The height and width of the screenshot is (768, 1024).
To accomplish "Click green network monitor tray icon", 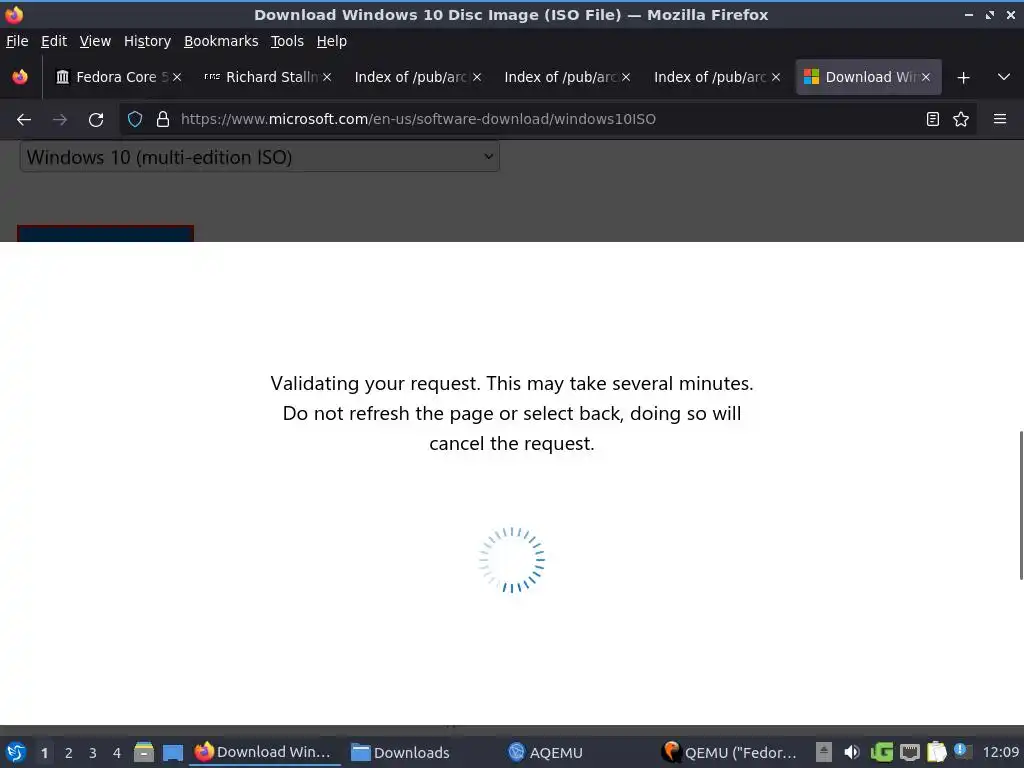I will point(881,752).
